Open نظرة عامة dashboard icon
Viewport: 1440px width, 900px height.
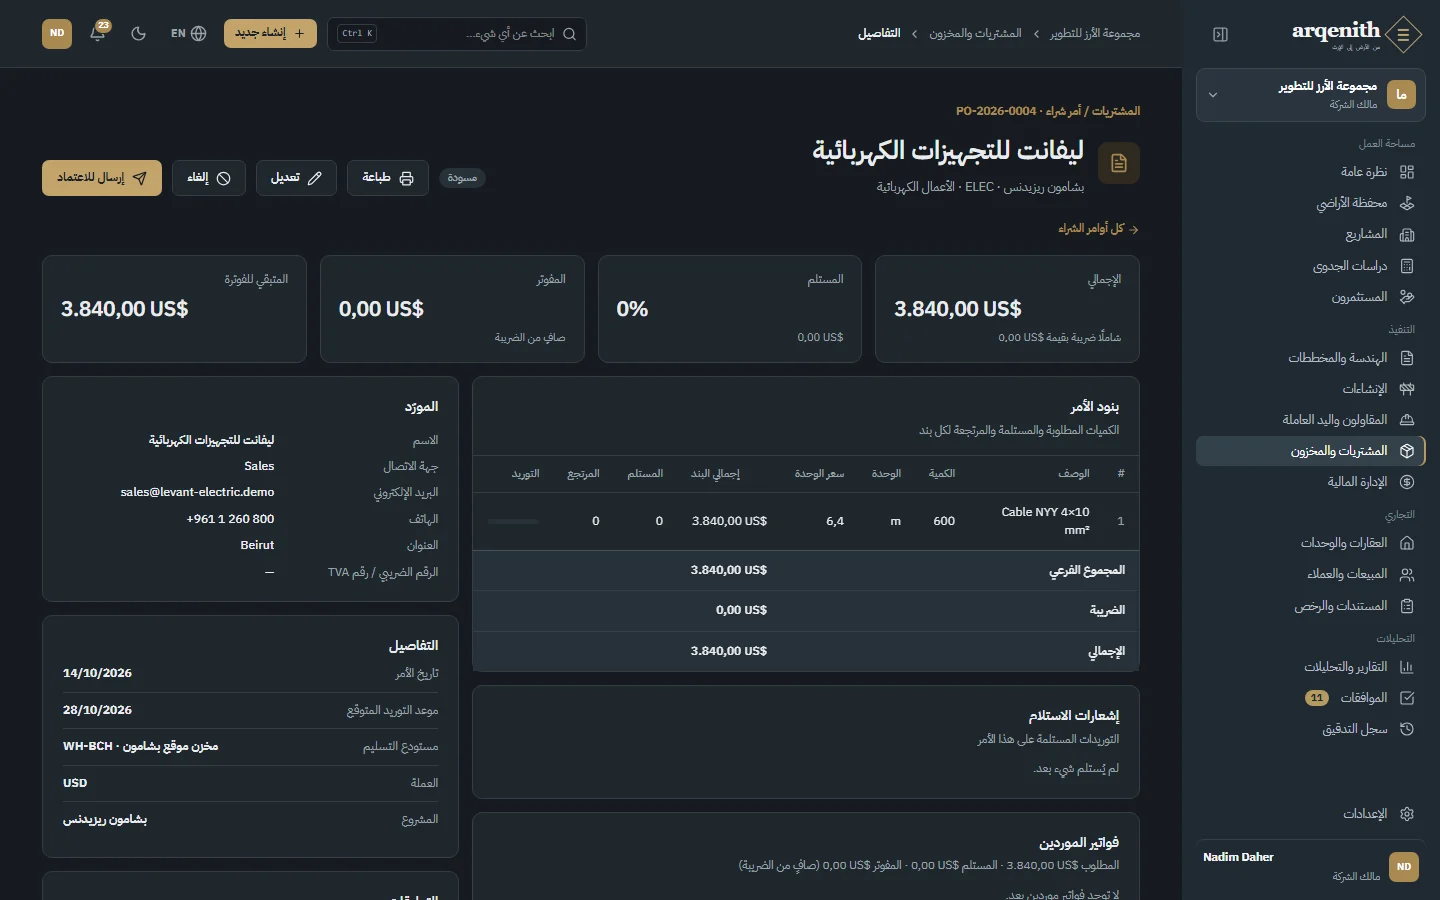point(1407,172)
